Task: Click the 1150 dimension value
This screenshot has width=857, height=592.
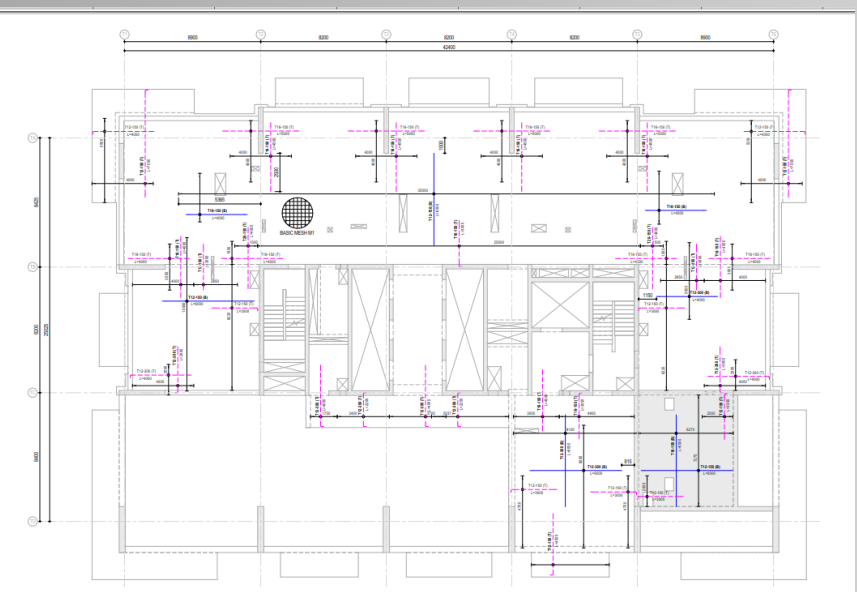Action: [x=648, y=295]
